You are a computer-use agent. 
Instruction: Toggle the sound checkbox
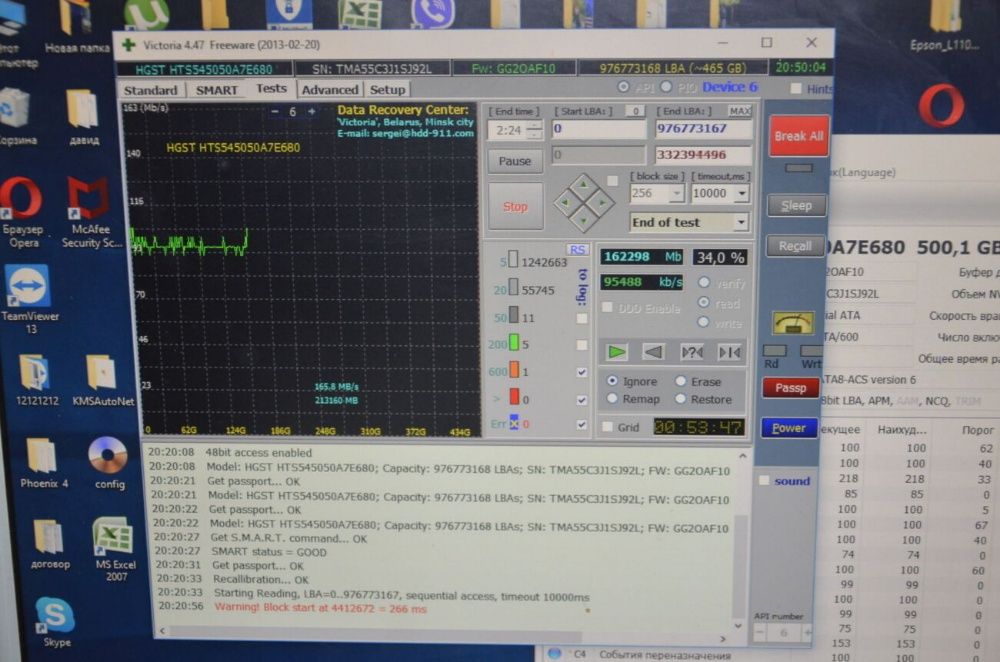click(x=763, y=480)
